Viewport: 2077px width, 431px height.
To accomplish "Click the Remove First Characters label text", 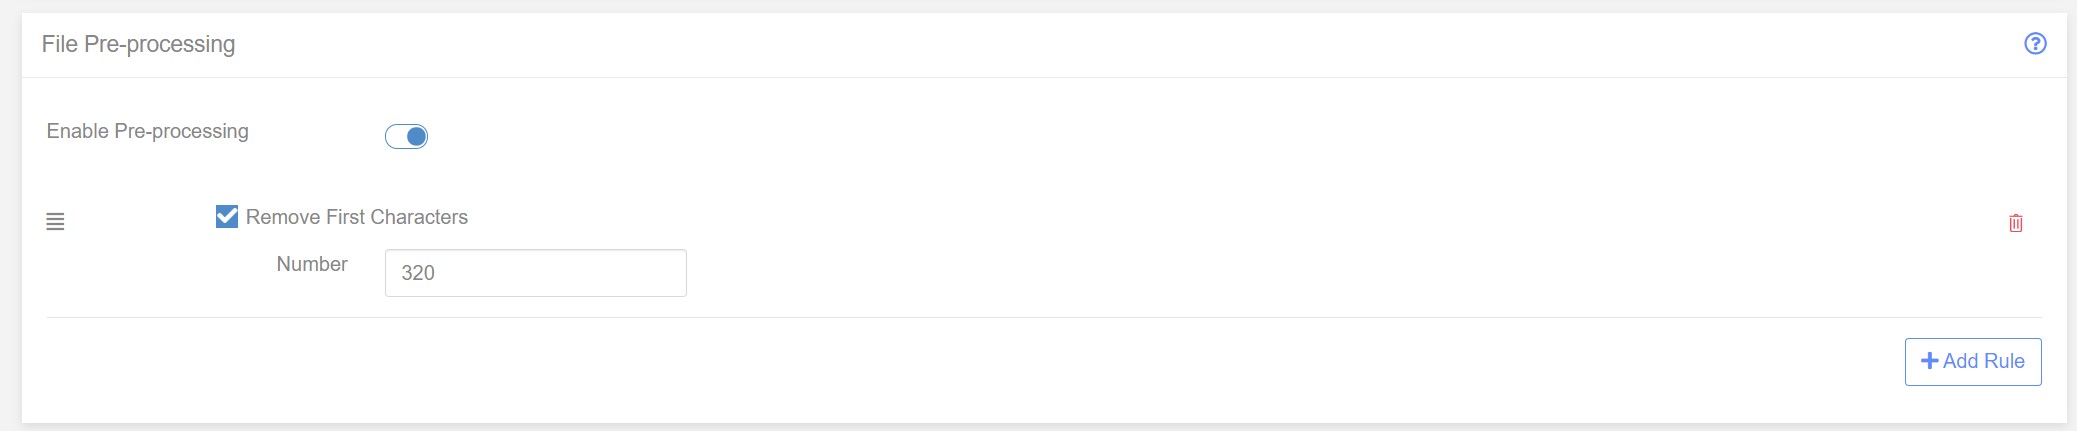I will pos(357,217).
